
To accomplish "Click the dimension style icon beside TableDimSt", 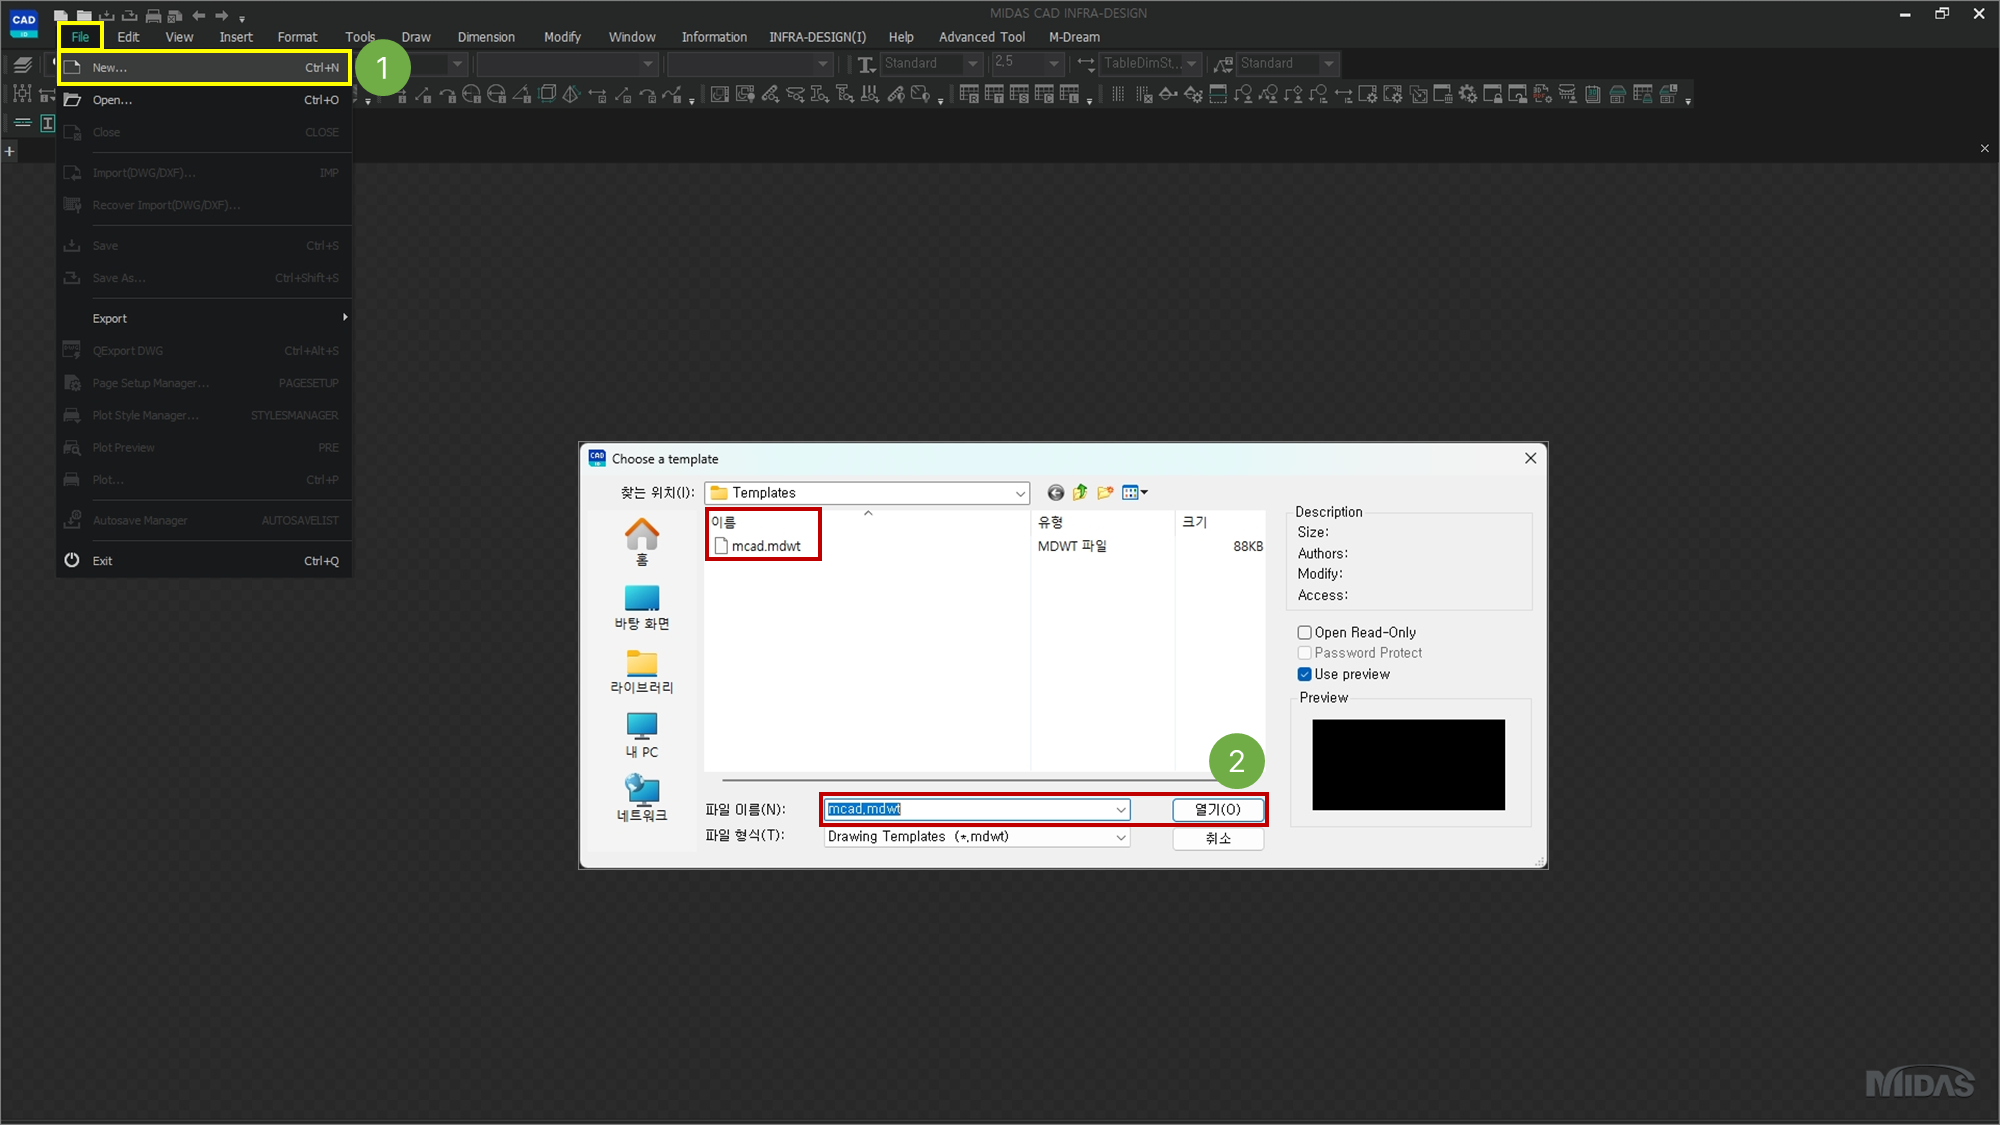I will 1086,64.
